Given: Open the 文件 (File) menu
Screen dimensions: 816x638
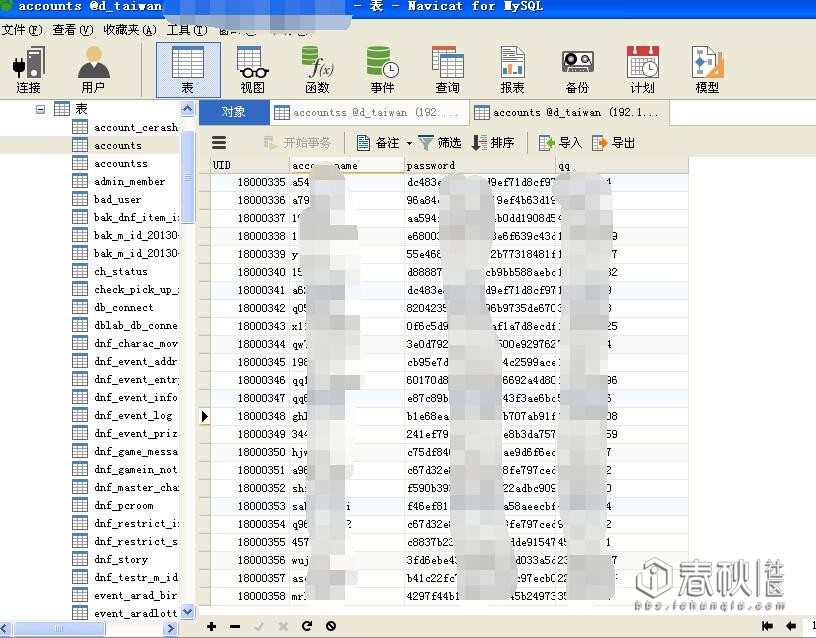Looking at the screenshot, I should [x=21, y=30].
